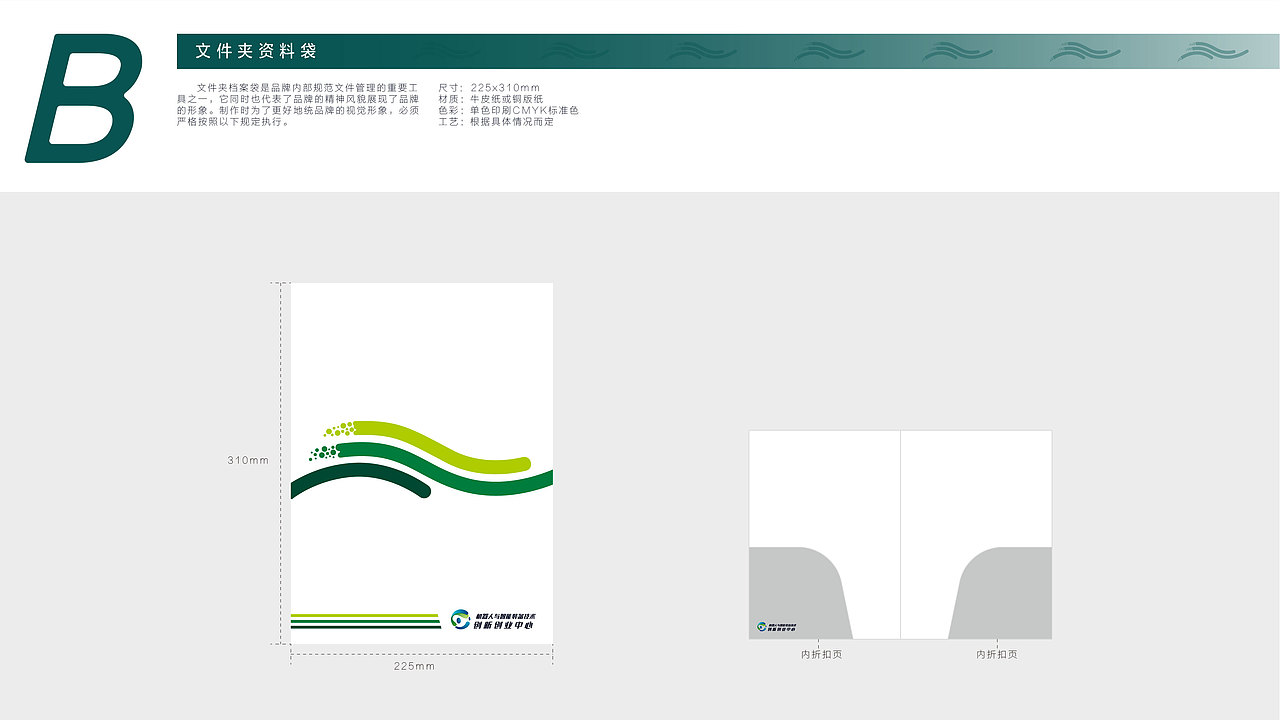
Task: Click the process line 工艺：根据具体情况而定
Action: (x=496, y=121)
